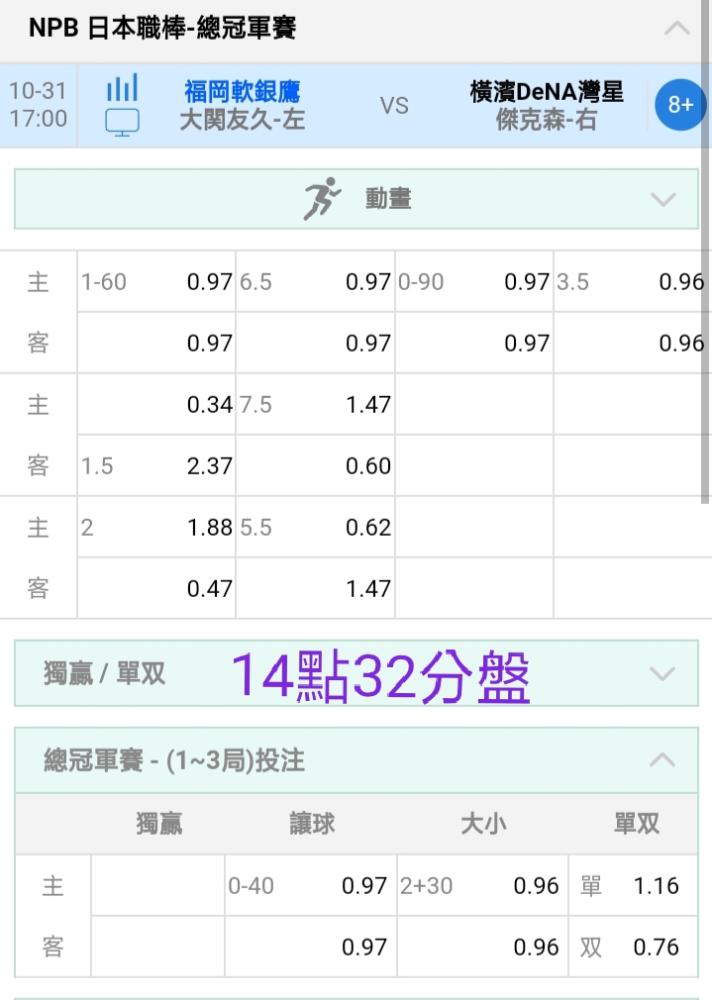Screen dimensions: 712x1000
Task: Select team name 橫濱DeNA灣星
Action: click(546, 91)
